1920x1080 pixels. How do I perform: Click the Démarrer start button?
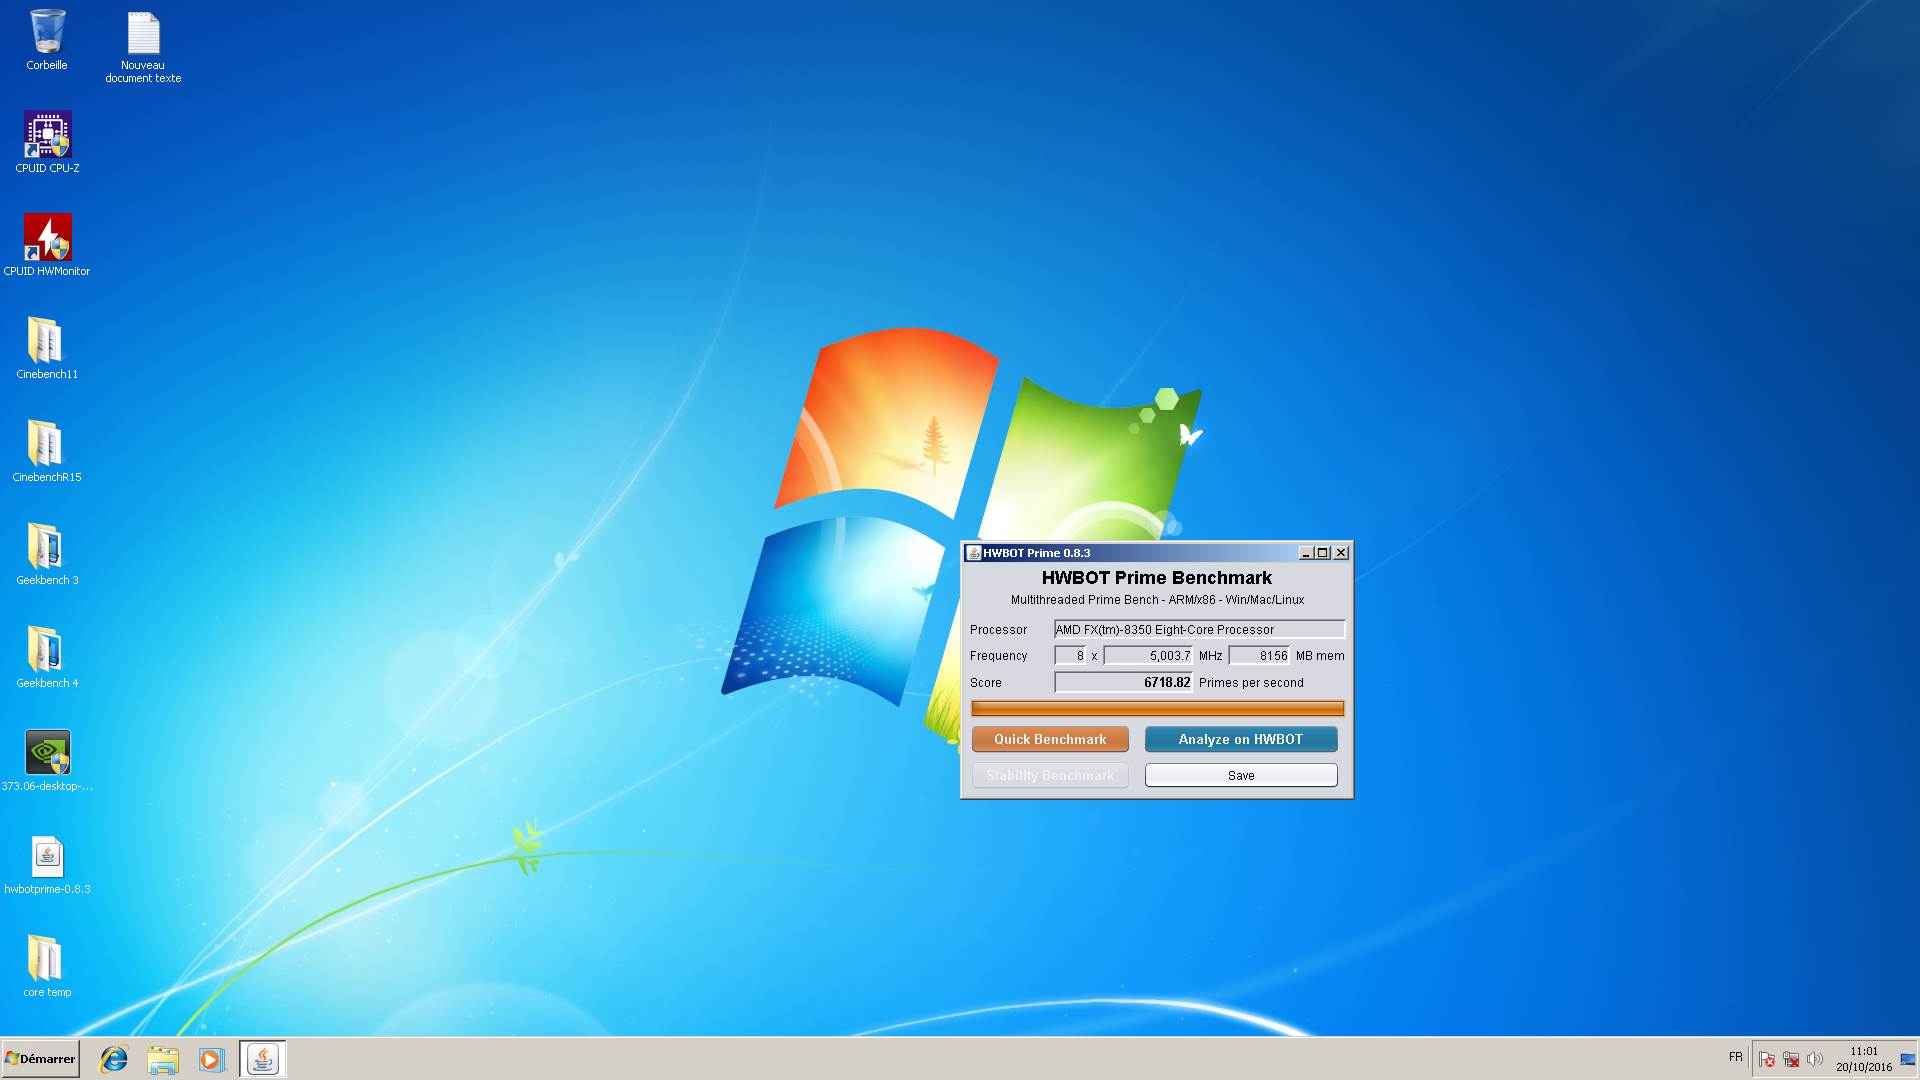(41, 1059)
